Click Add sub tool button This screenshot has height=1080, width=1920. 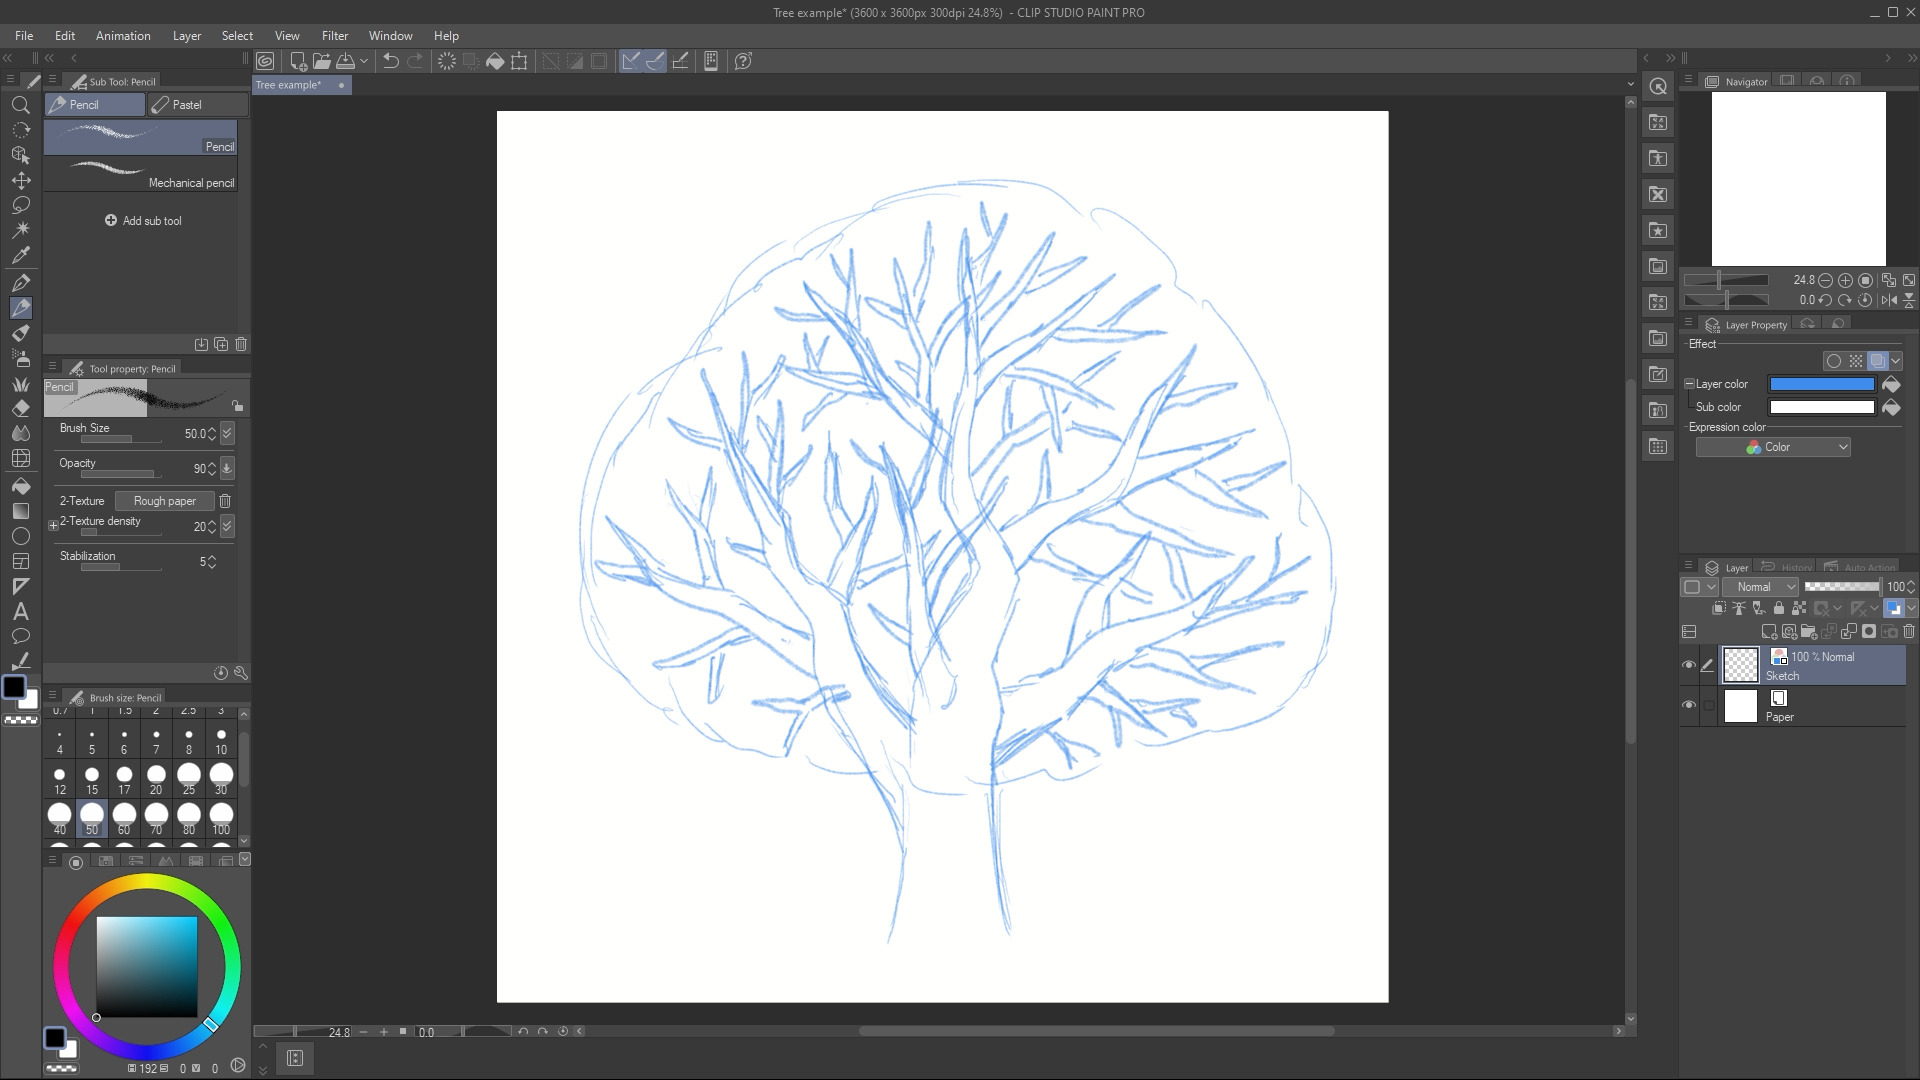point(143,221)
